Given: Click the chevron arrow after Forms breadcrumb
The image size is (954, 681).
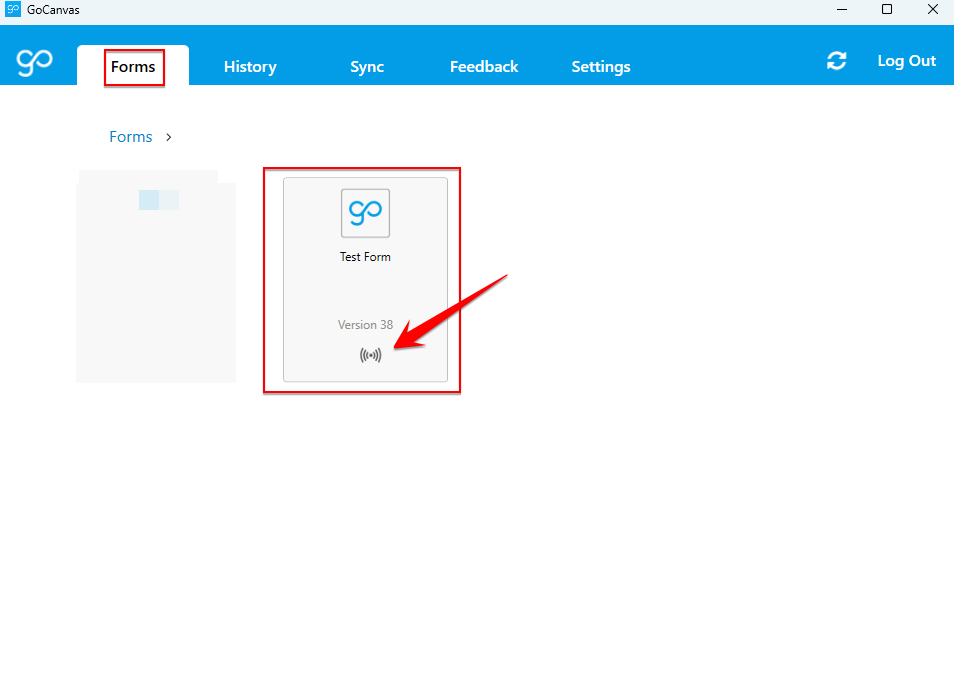Looking at the screenshot, I should pos(169,137).
